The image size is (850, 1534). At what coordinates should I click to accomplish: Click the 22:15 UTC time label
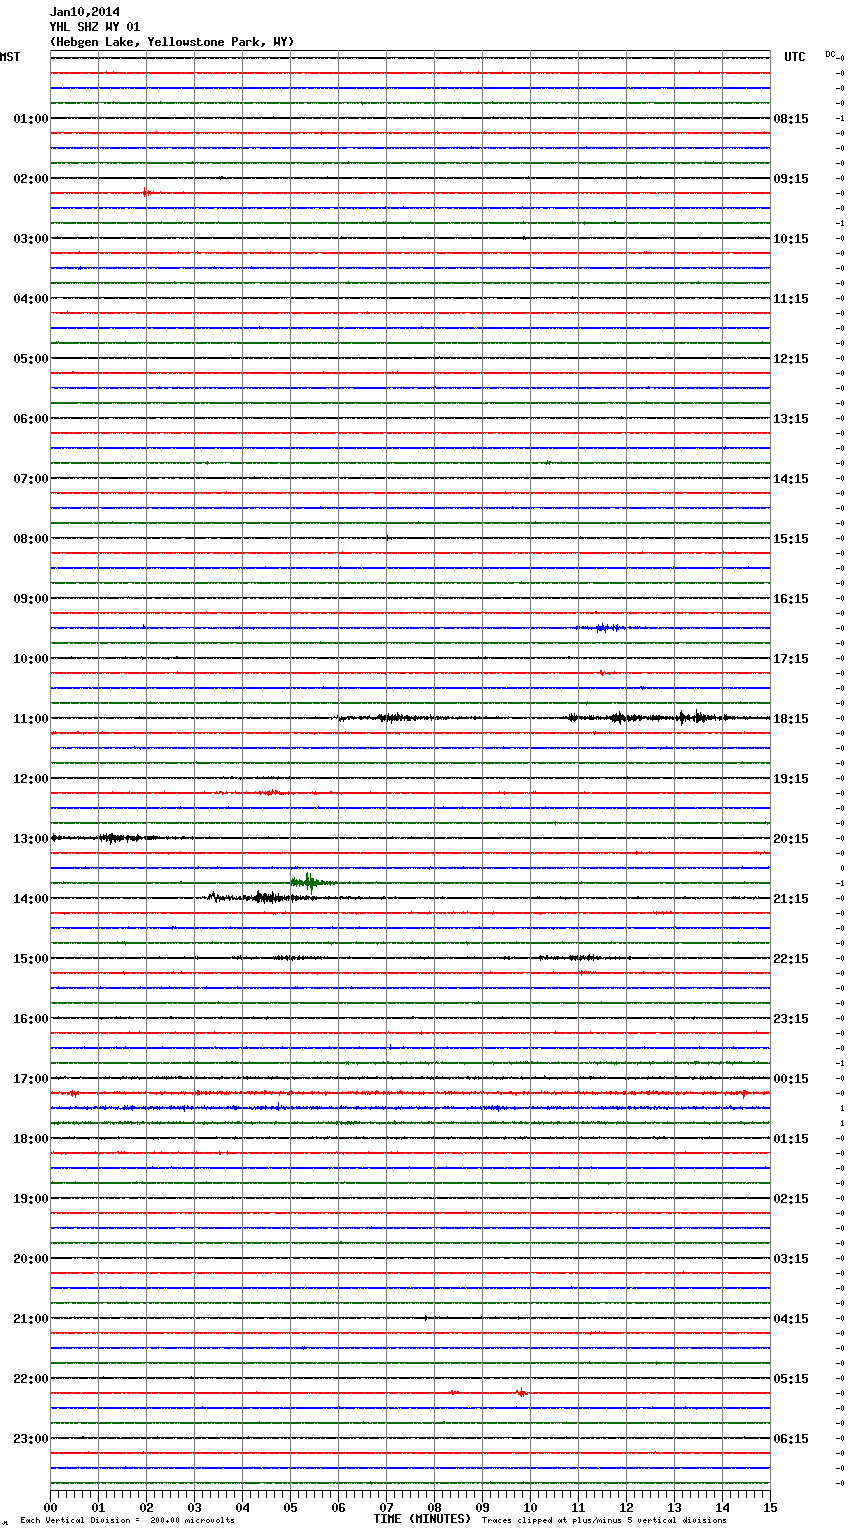[791, 959]
